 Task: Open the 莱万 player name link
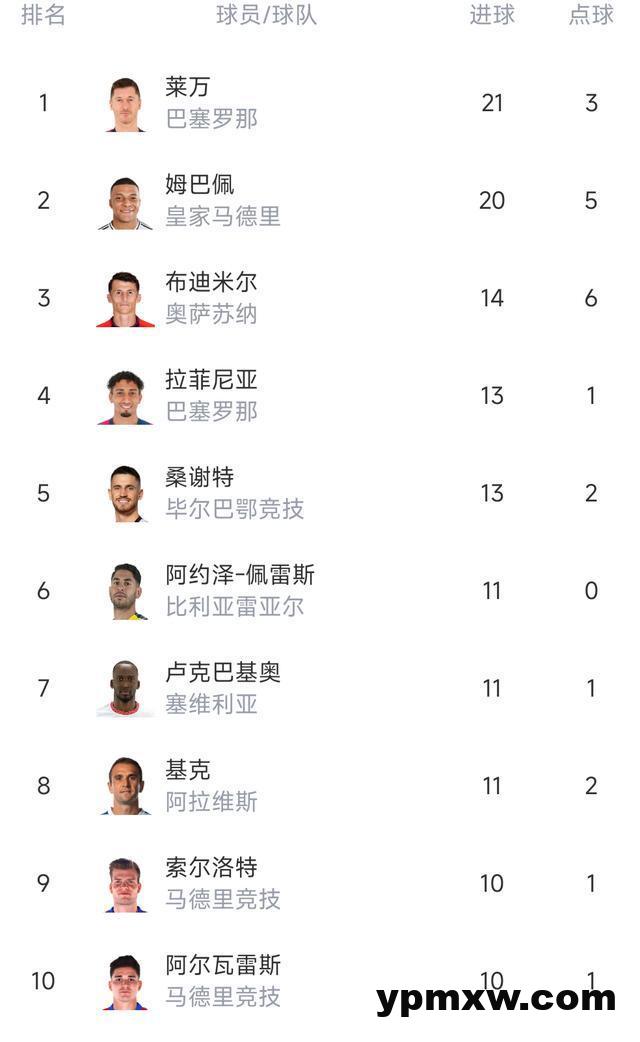coord(188,88)
